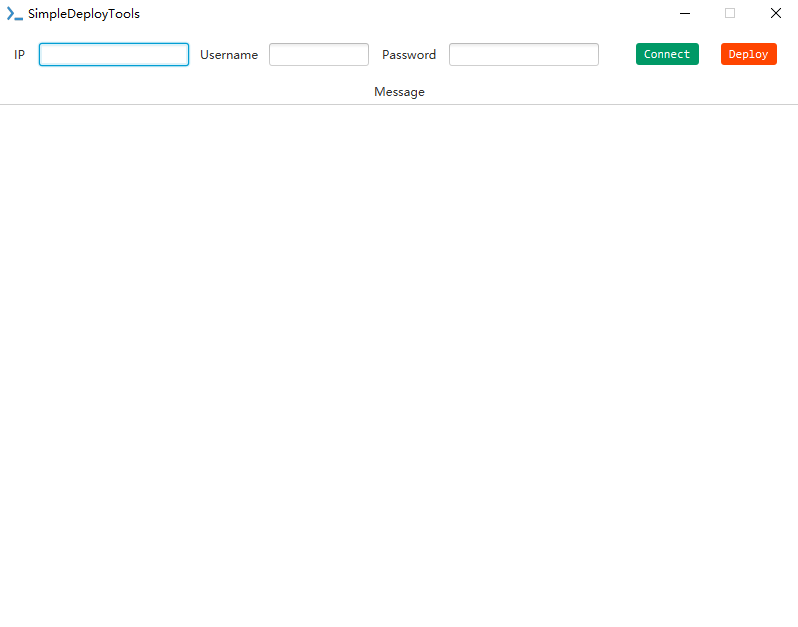Click the SimpleDeployTools terminal icon
This screenshot has width=798, height=627.
pos(14,14)
